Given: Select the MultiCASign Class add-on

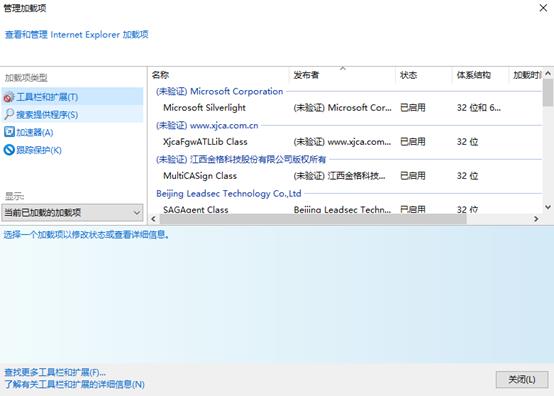Looking at the screenshot, I should pos(200,176).
